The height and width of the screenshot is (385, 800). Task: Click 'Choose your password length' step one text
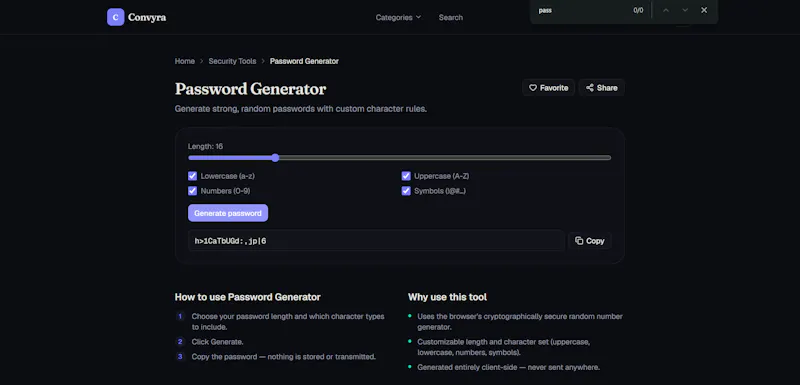[x=288, y=322]
